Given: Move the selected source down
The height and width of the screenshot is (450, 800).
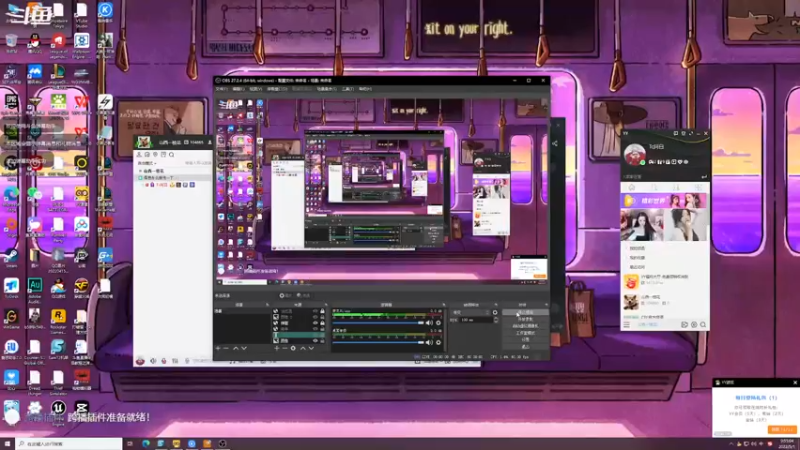Looking at the screenshot, I should pyautogui.click(x=311, y=348).
